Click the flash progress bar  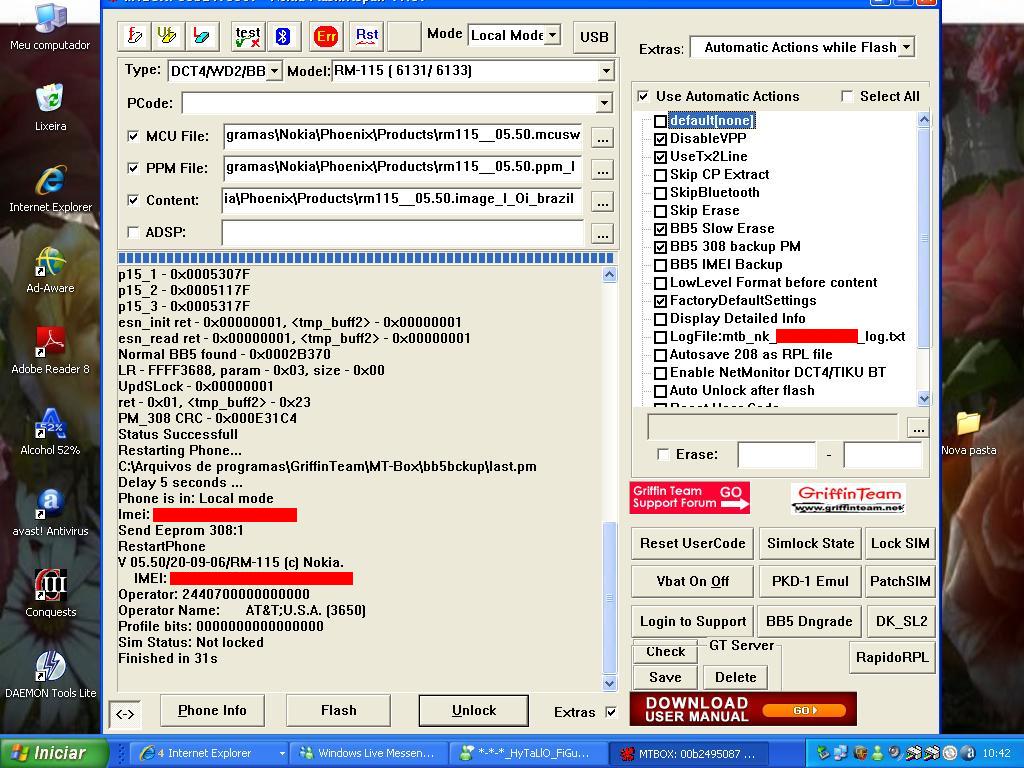click(366, 258)
